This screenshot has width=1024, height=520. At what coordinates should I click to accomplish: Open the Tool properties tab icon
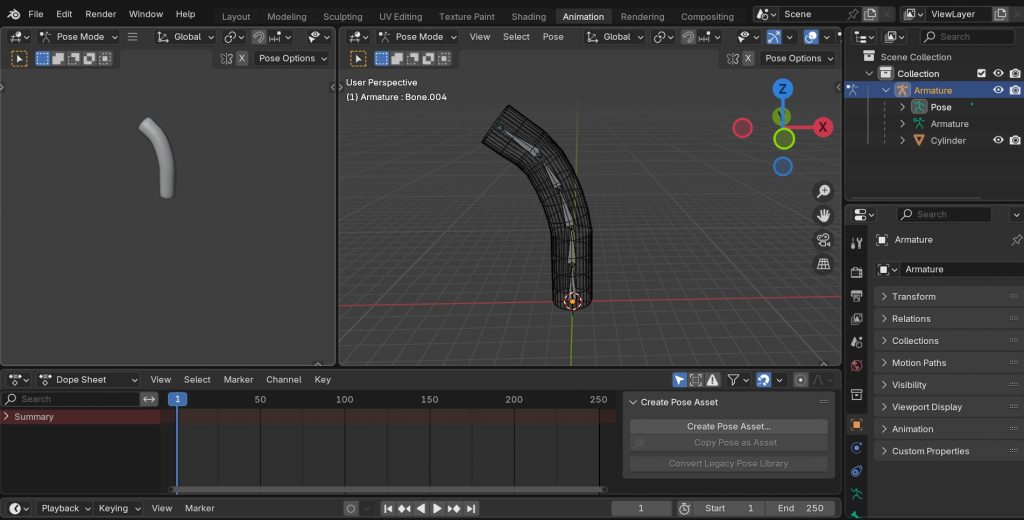[x=857, y=243]
